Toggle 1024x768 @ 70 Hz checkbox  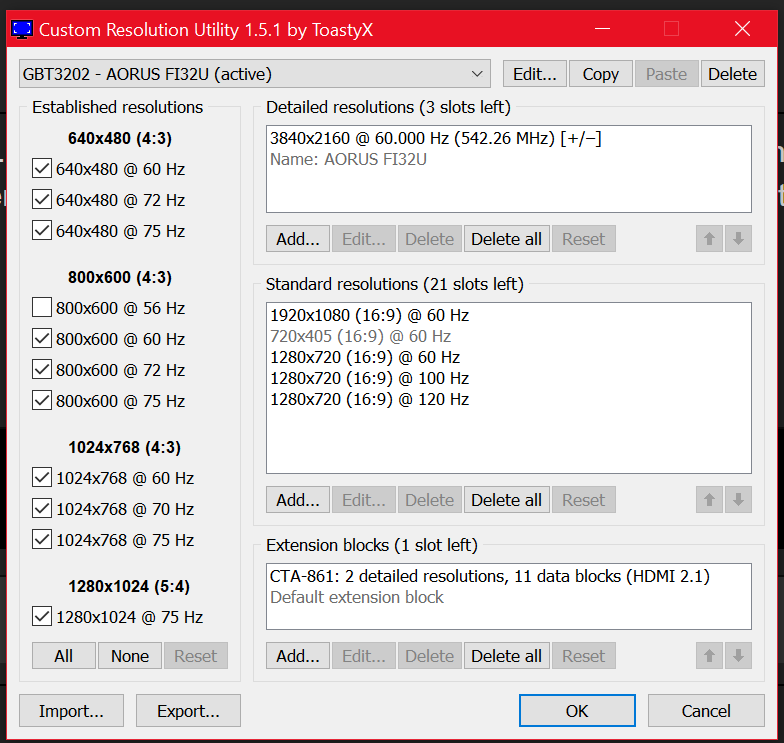click(42, 509)
